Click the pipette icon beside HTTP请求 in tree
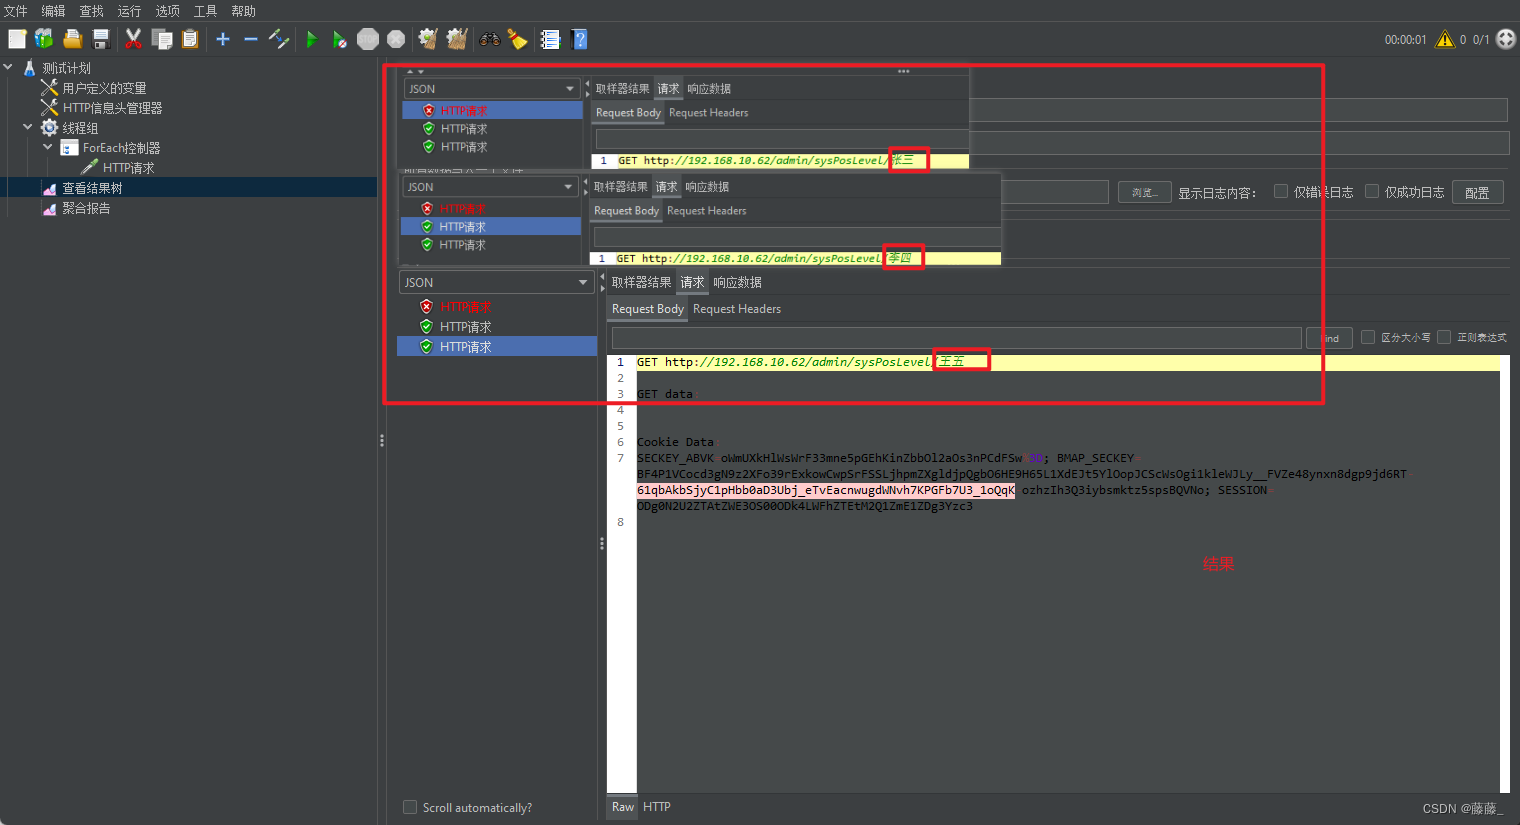The height and width of the screenshot is (825, 1520). [89, 167]
